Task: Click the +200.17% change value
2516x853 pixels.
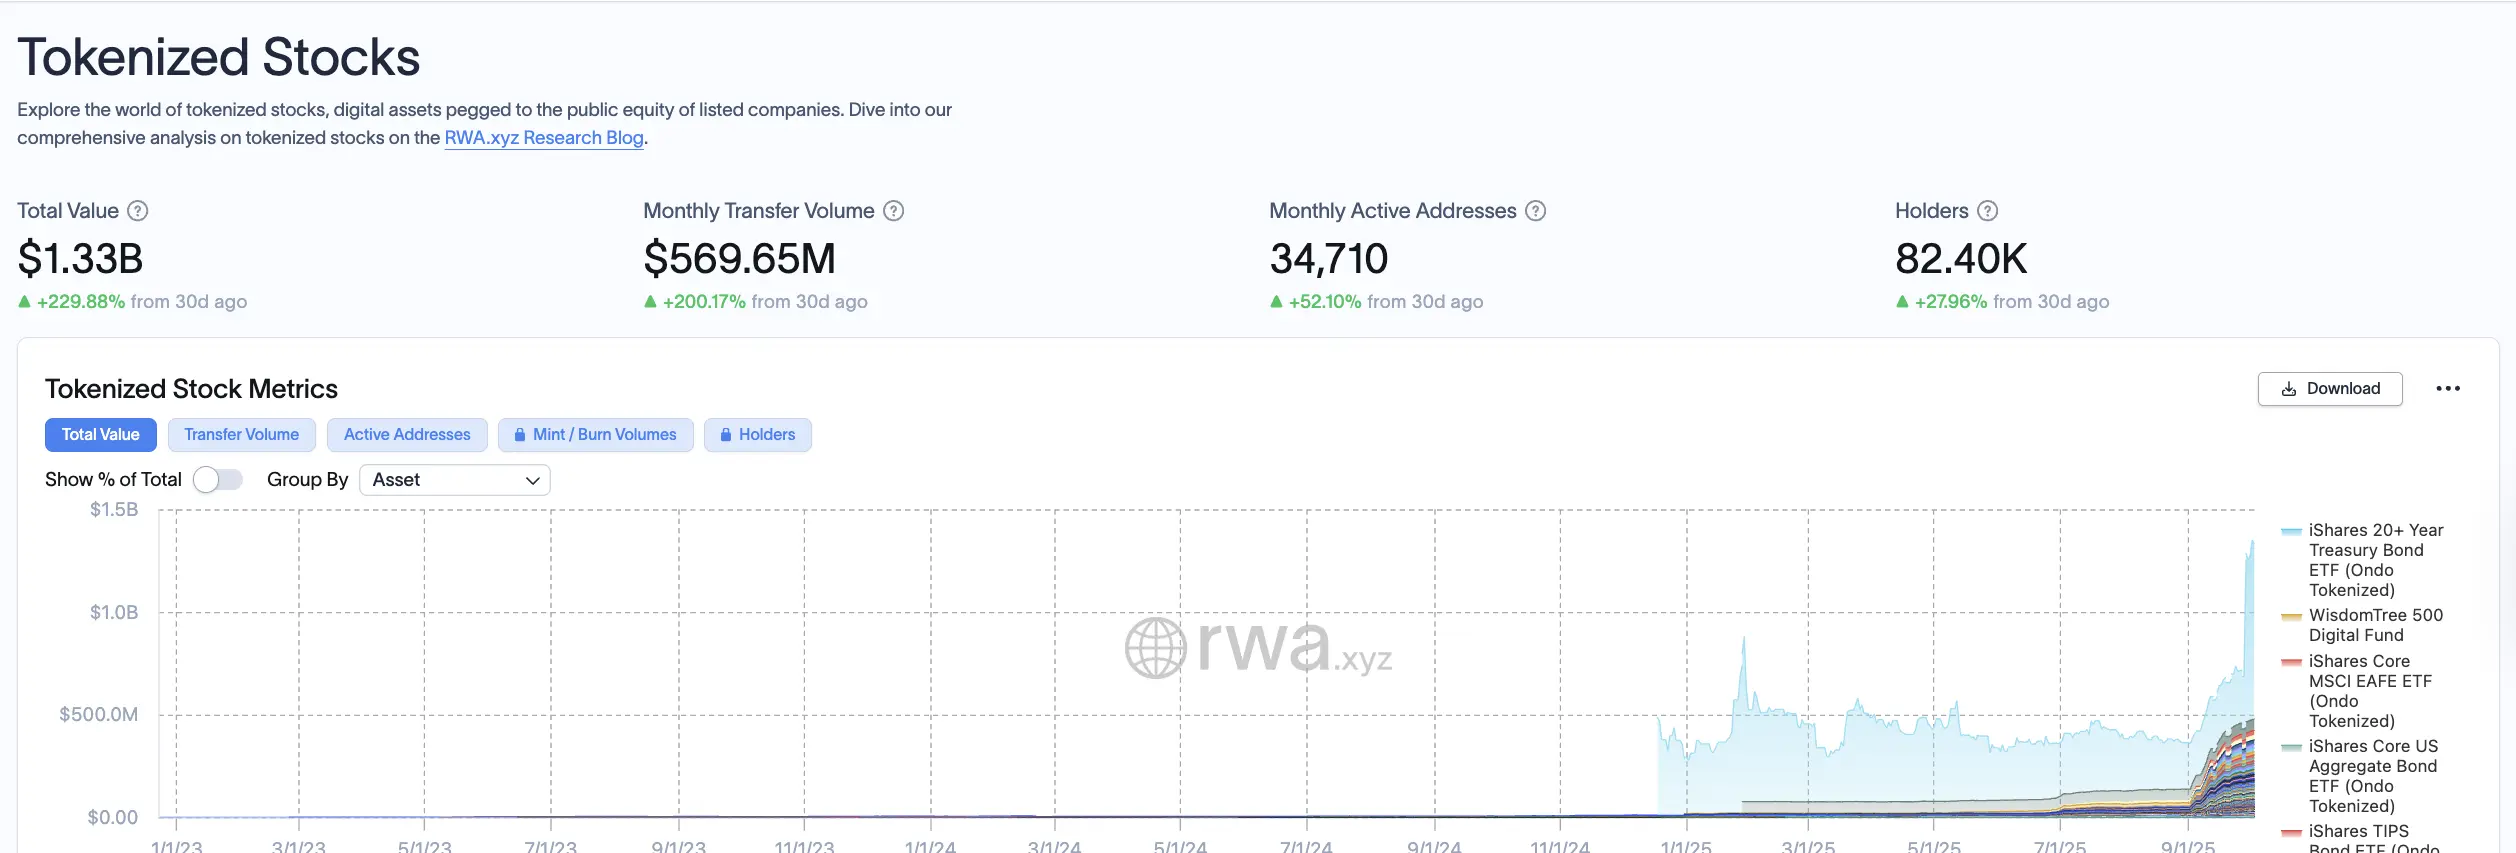Action: [704, 302]
